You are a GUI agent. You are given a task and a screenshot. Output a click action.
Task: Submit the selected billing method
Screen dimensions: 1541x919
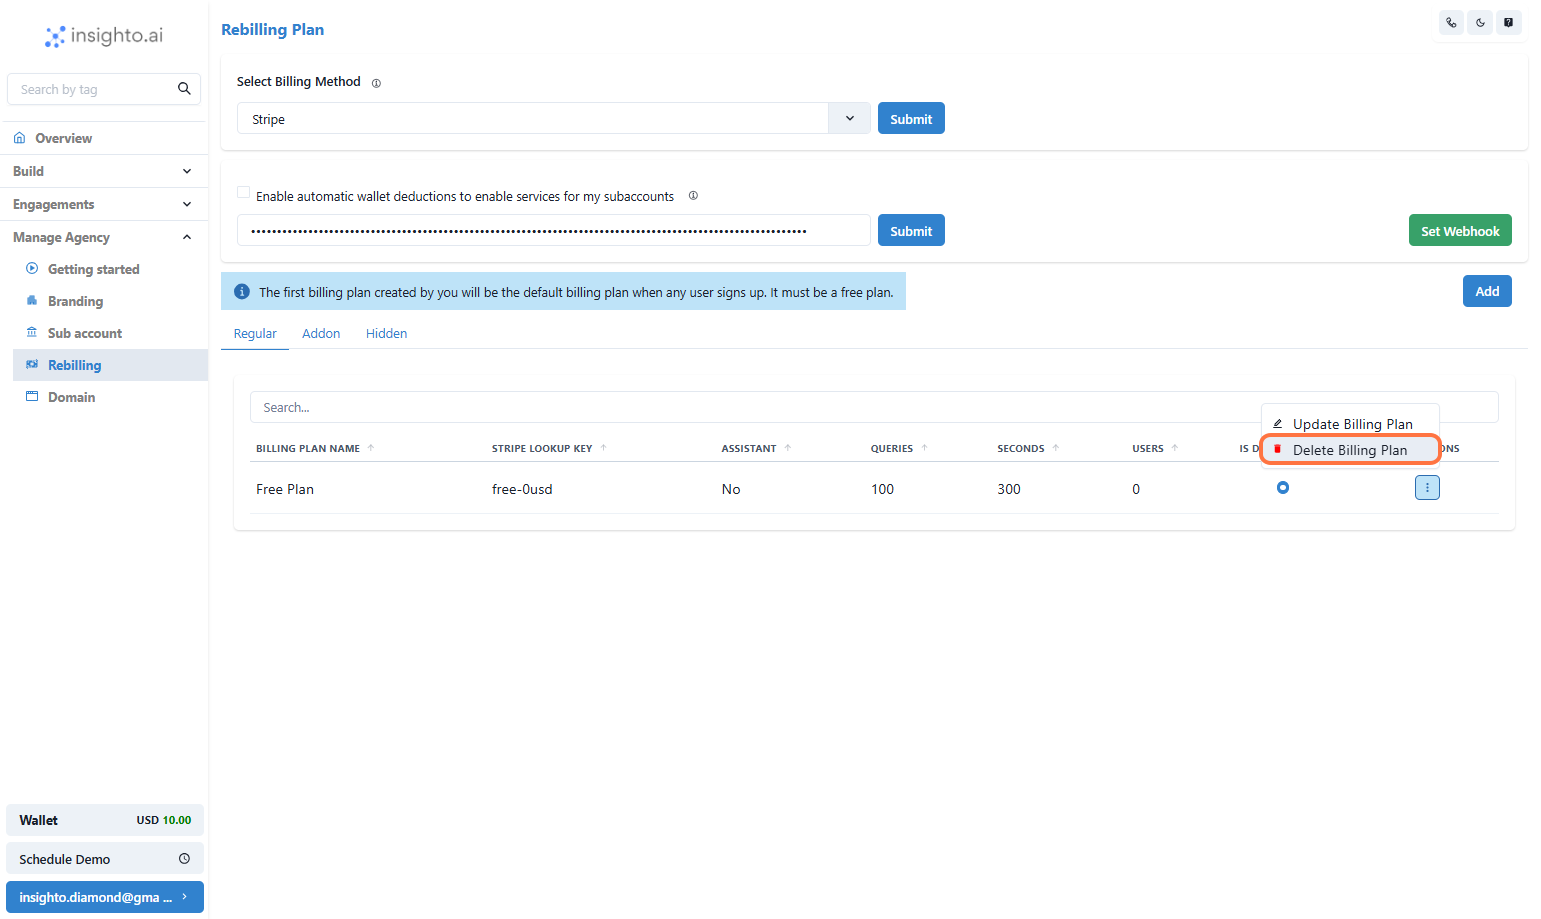pyautogui.click(x=911, y=118)
